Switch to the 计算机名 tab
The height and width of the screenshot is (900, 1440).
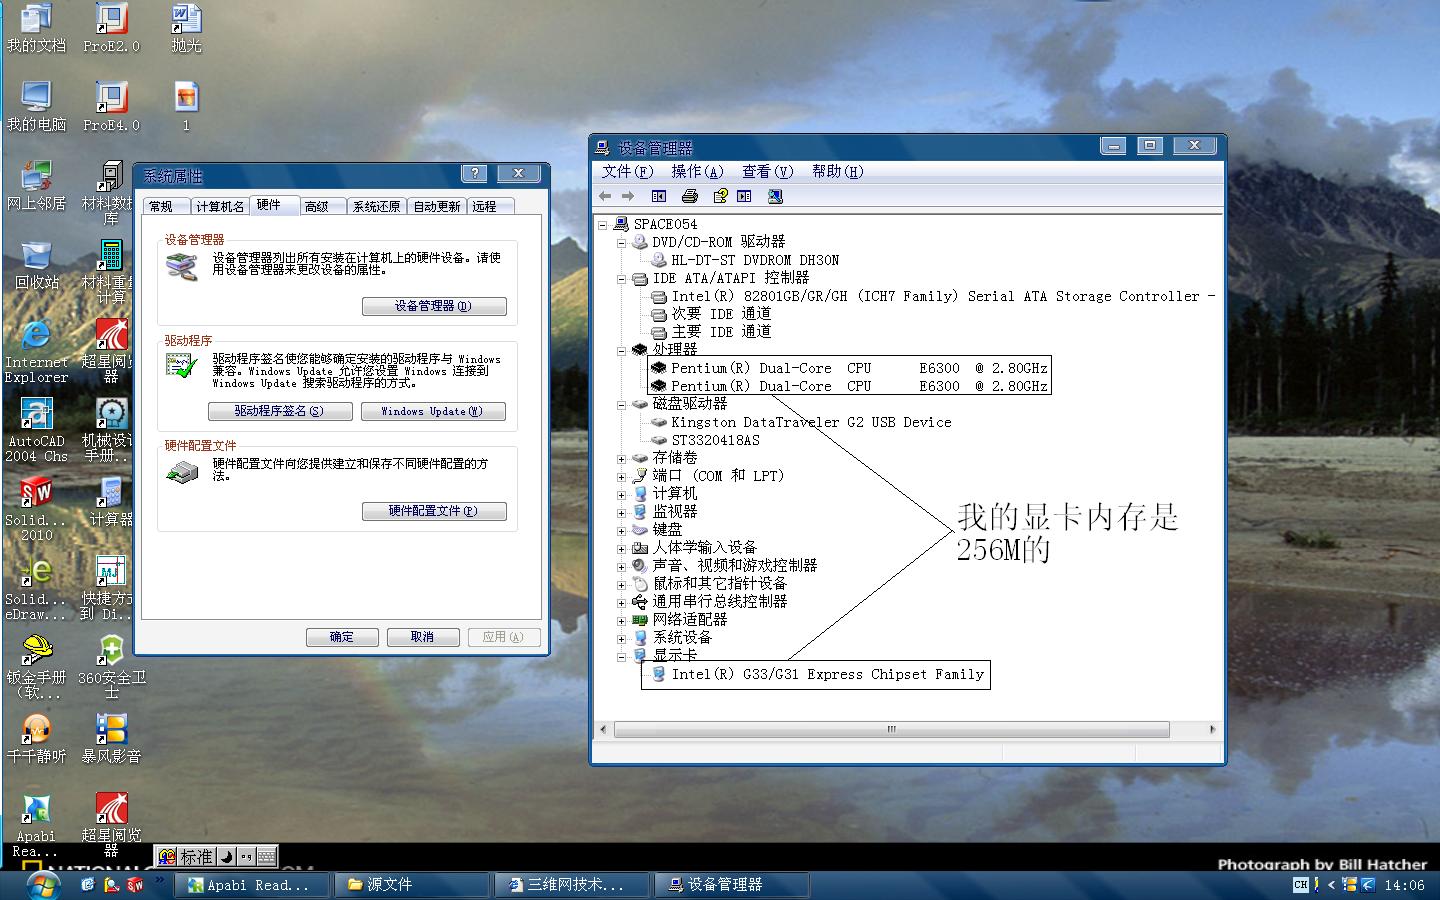click(x=219, y=207)
